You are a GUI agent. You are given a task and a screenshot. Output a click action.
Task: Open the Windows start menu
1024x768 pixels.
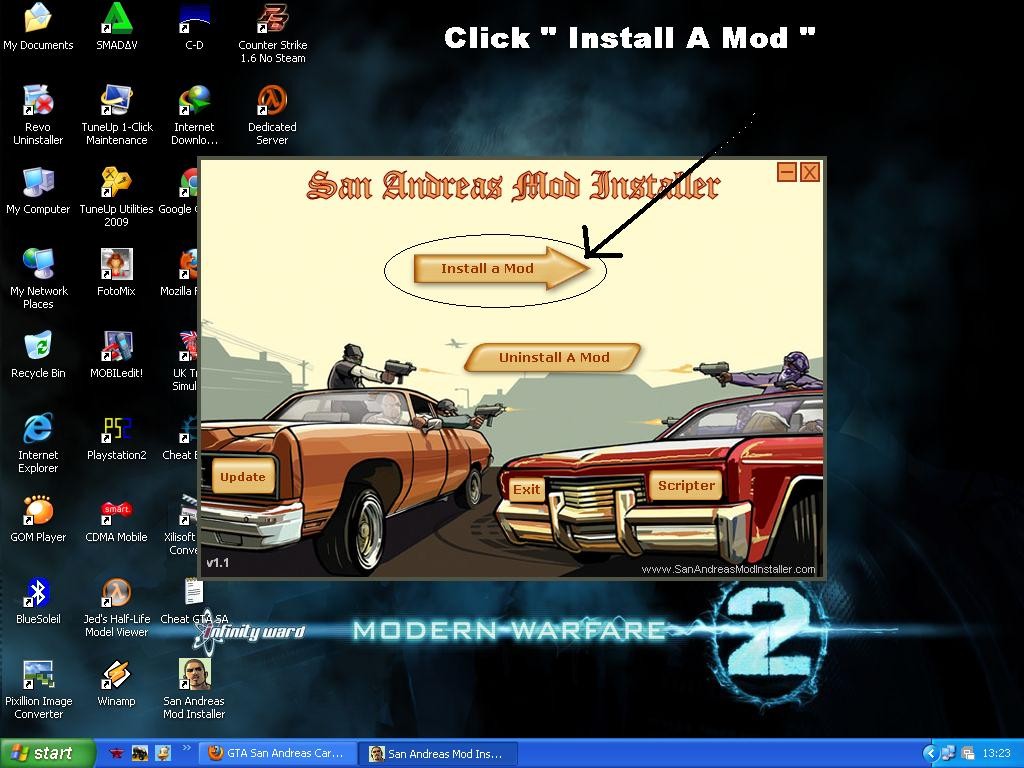(x=46, y=753)
